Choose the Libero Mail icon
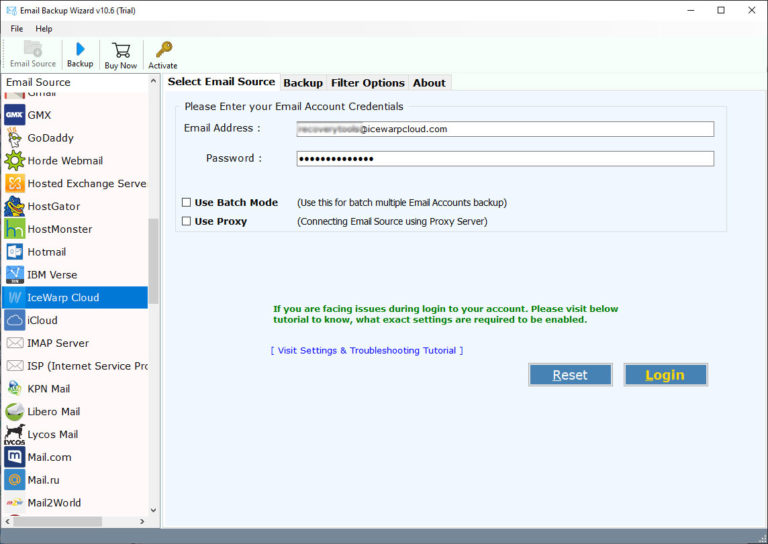Screen dimensions: 768x544 click(x=15, y=411)
